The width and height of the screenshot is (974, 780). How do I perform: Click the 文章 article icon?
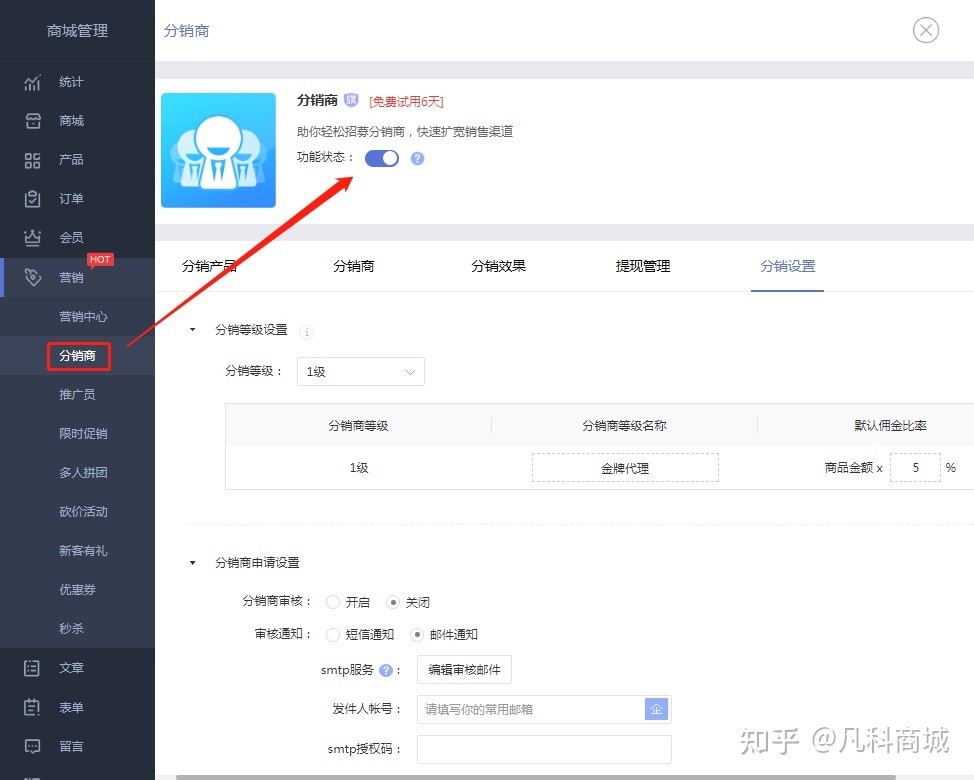32,668
